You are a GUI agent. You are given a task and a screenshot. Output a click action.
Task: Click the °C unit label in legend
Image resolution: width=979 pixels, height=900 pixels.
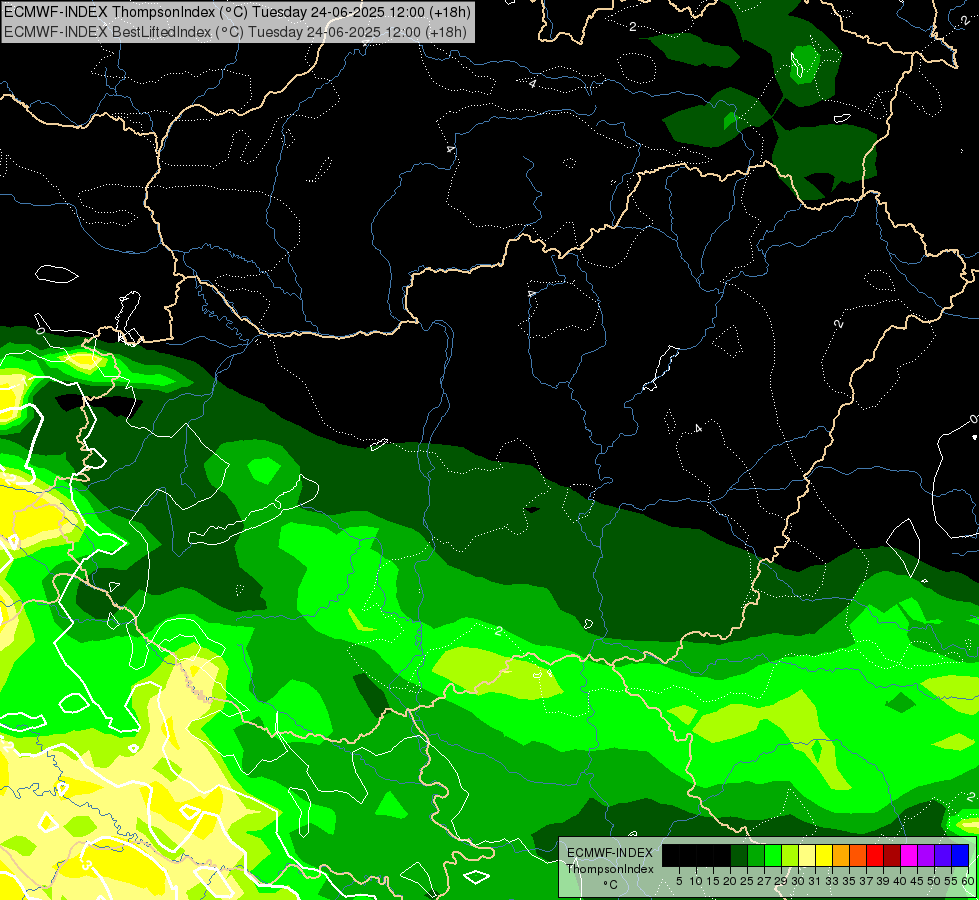click(x=611, y=885)
